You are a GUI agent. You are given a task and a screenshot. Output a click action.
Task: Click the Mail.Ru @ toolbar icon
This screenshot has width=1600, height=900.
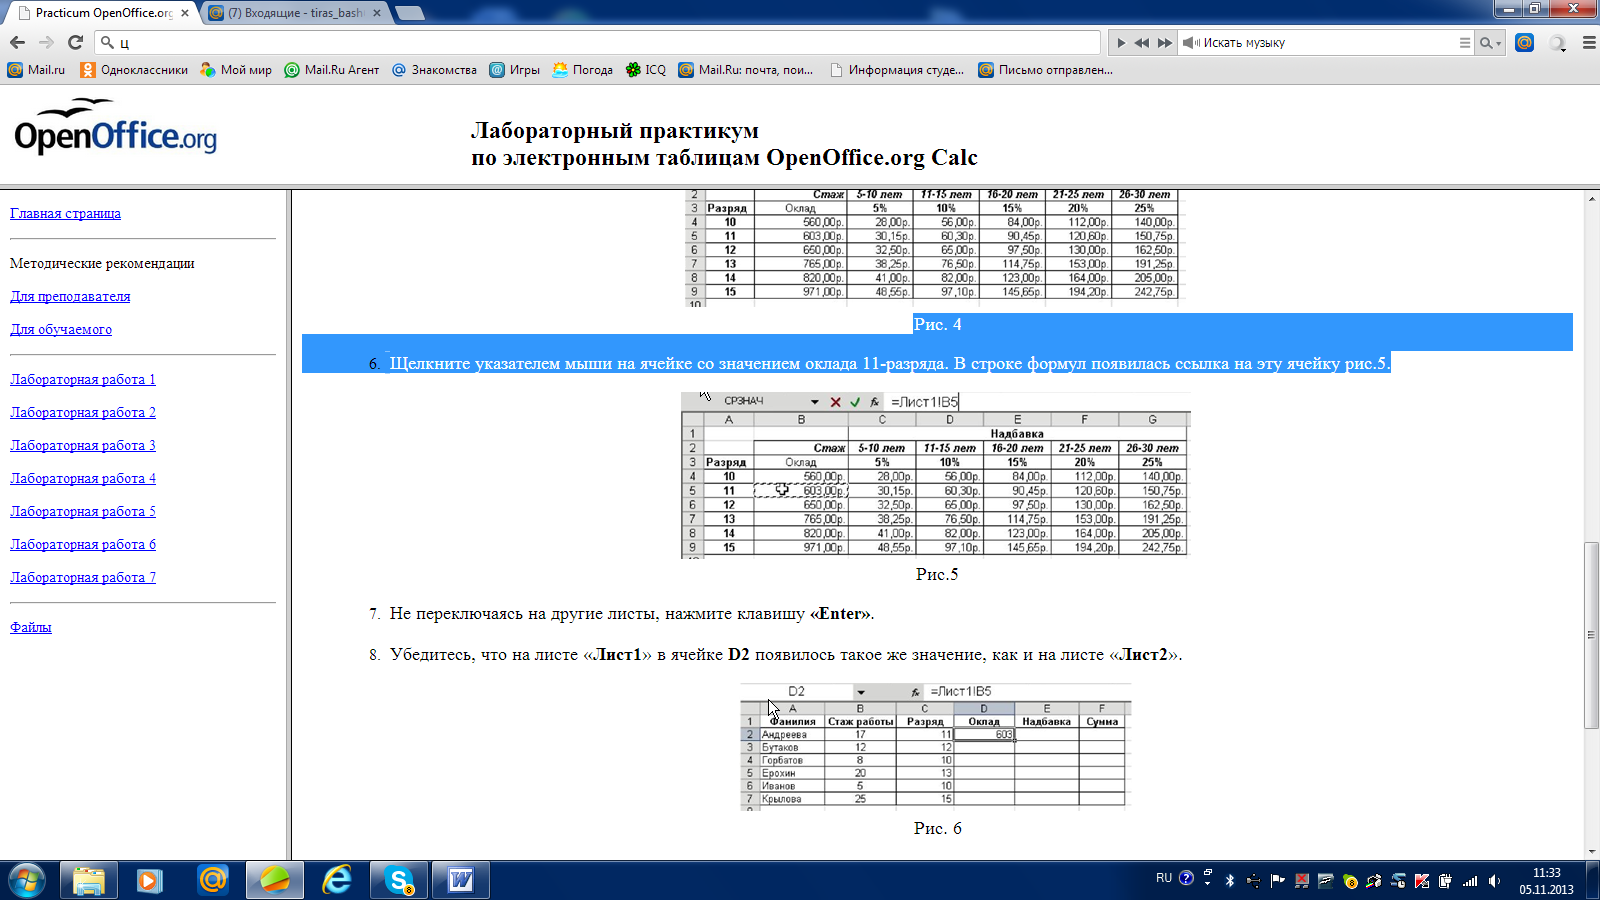(x=1524, y=43)
